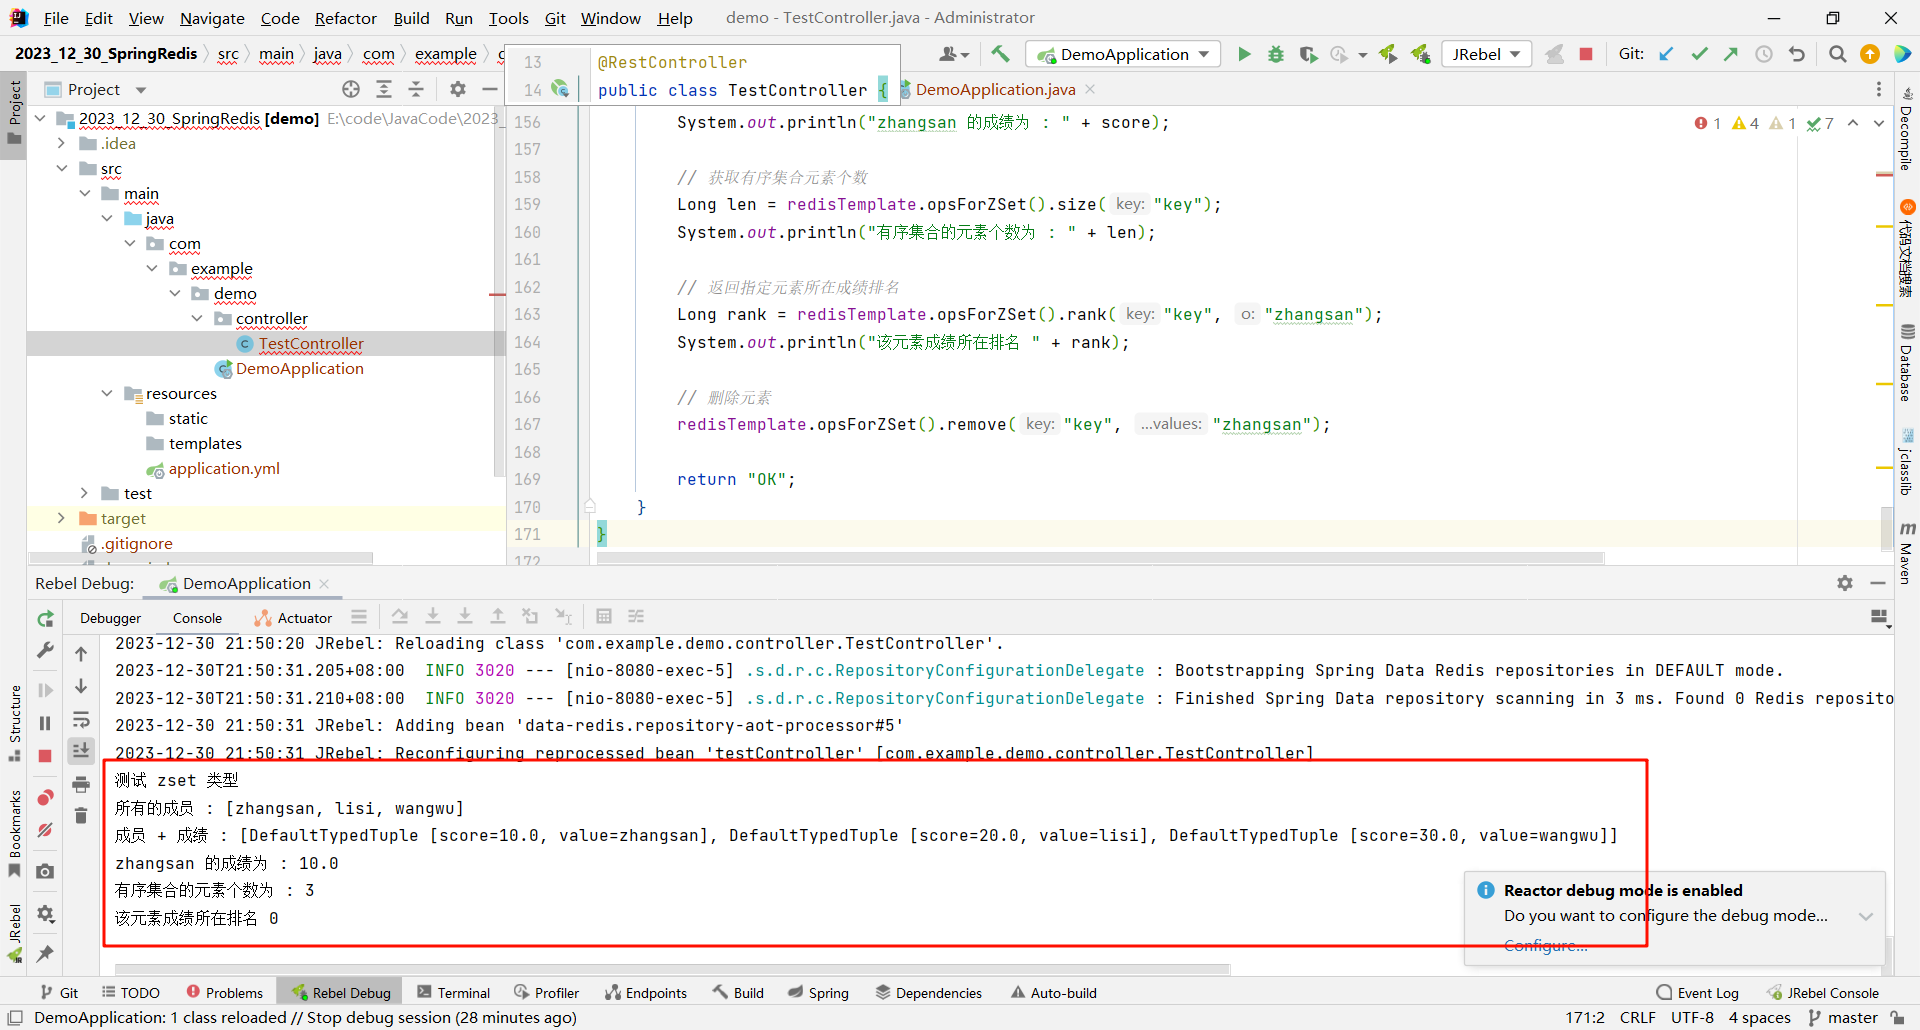Run DemoApplication with the green play icon
1920x1030 pixels.
(1244, 54)
